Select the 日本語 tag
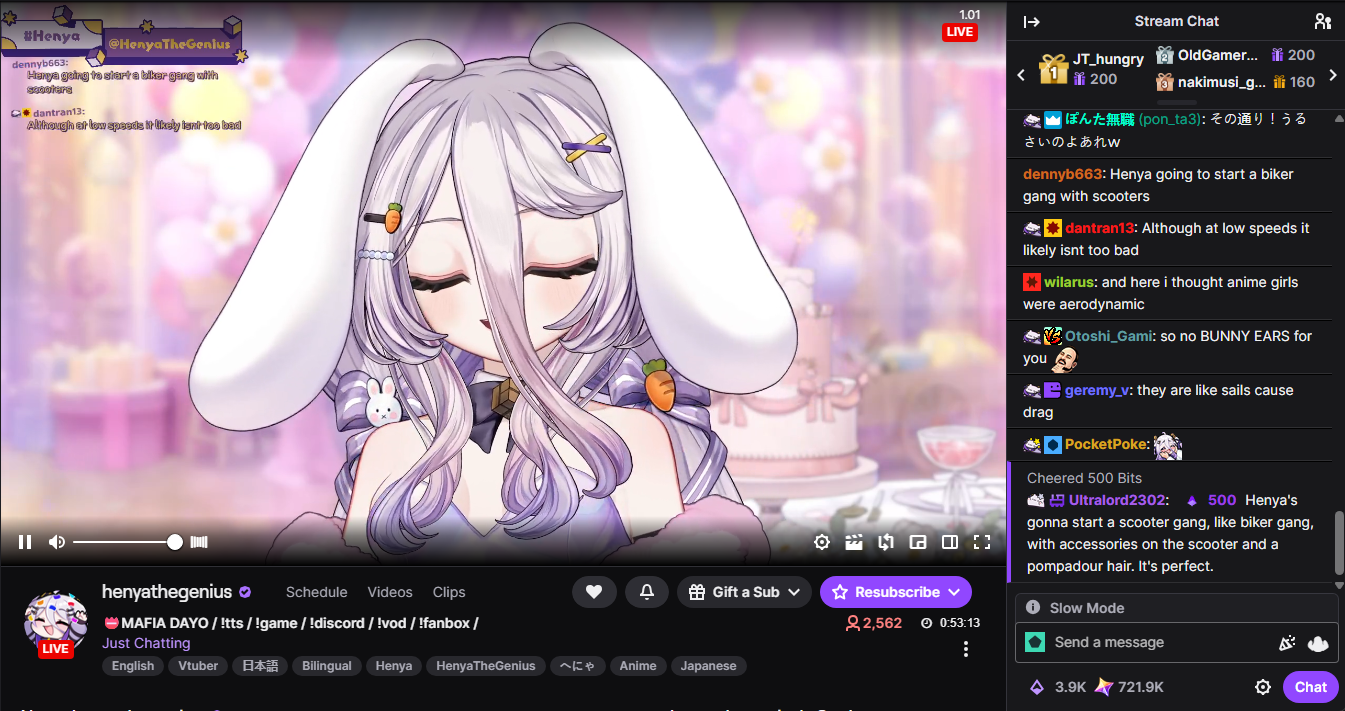The height and width of the screenshot is (711, 1345). tap(260, 666)
